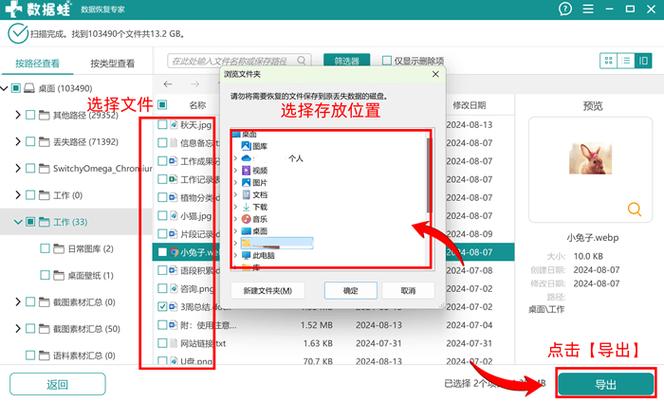The height and width of the screenshot is (401, 664).
Task: Close the 浏览文件夹 dialog with X
Action: click(x=435, y=74)
